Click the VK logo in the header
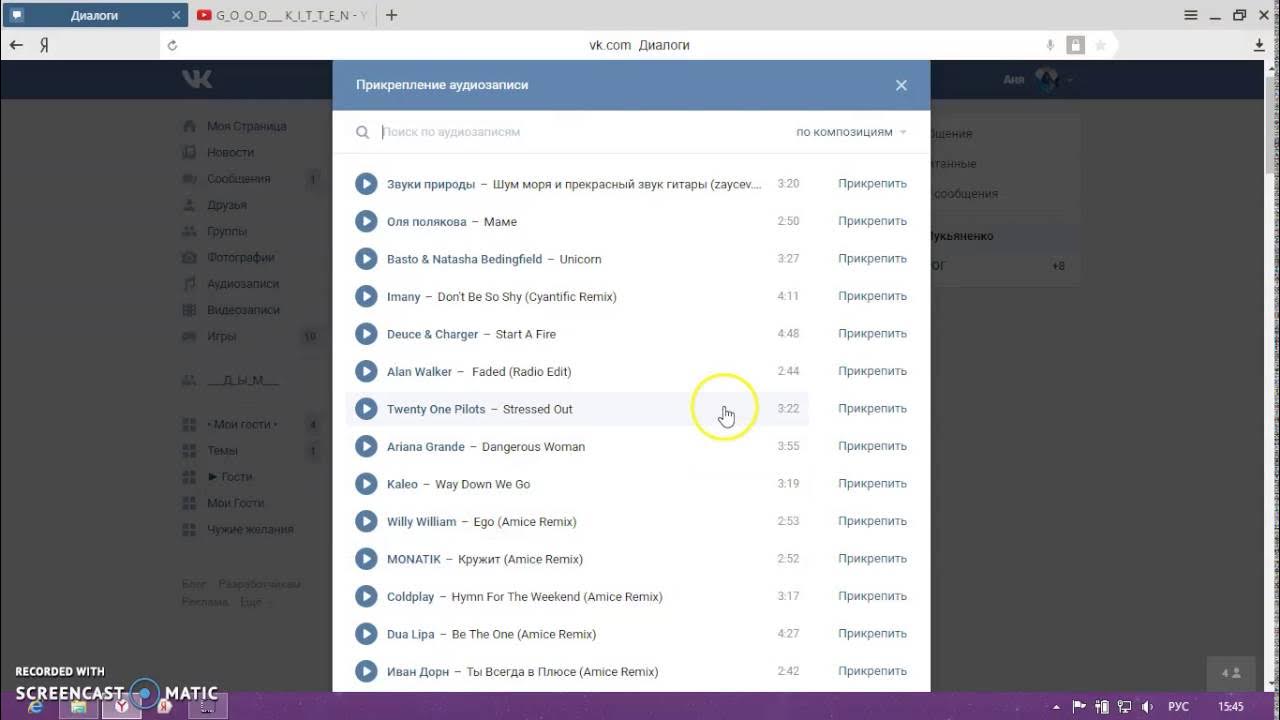The width and height of the screenshot is (1280, 720). coord(197,79)
